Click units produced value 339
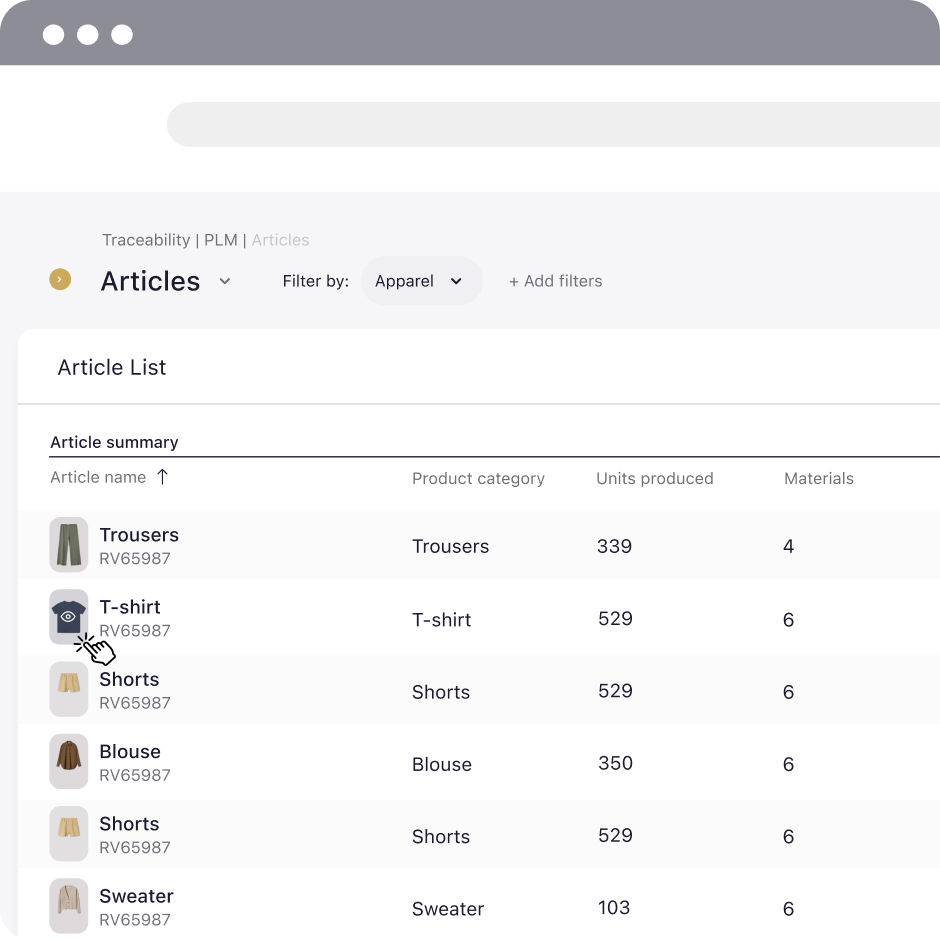The height and width of the screenshot is (940, 940). pos(614,546)
